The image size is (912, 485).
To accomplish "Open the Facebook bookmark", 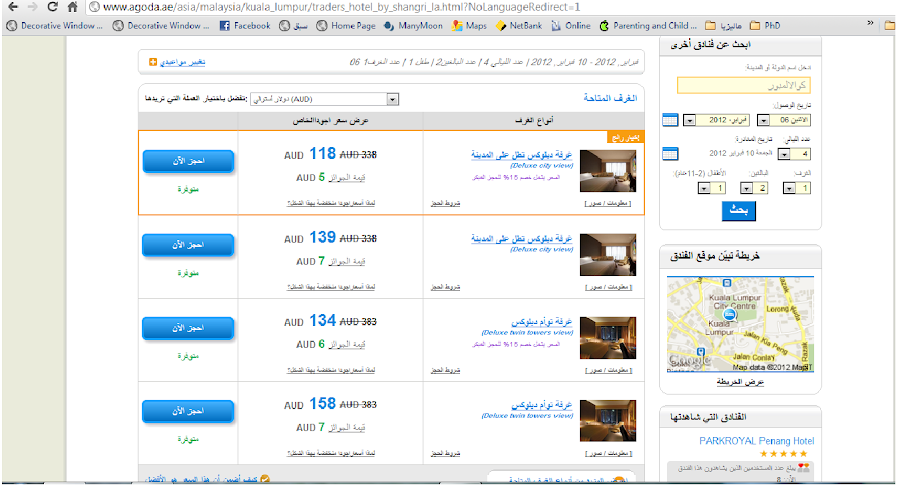I will (x=245, y=26).
